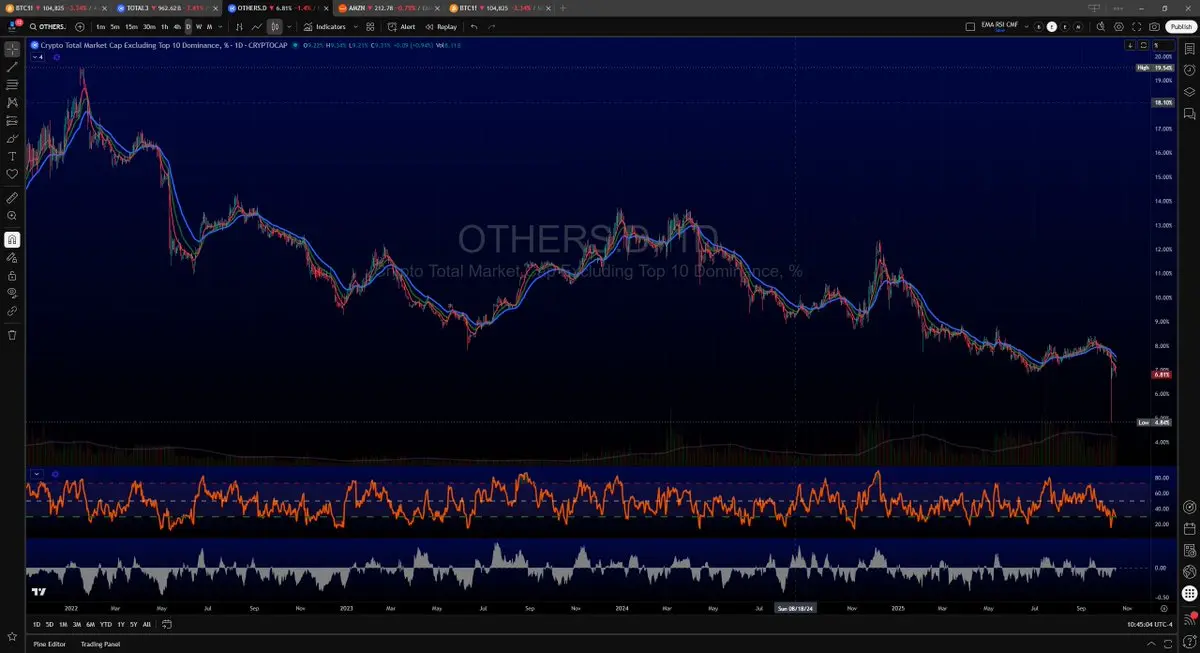Open the Indicators dropdown arrow
This screenshot has width=1200, height=653.
click(x=355, y=27)
